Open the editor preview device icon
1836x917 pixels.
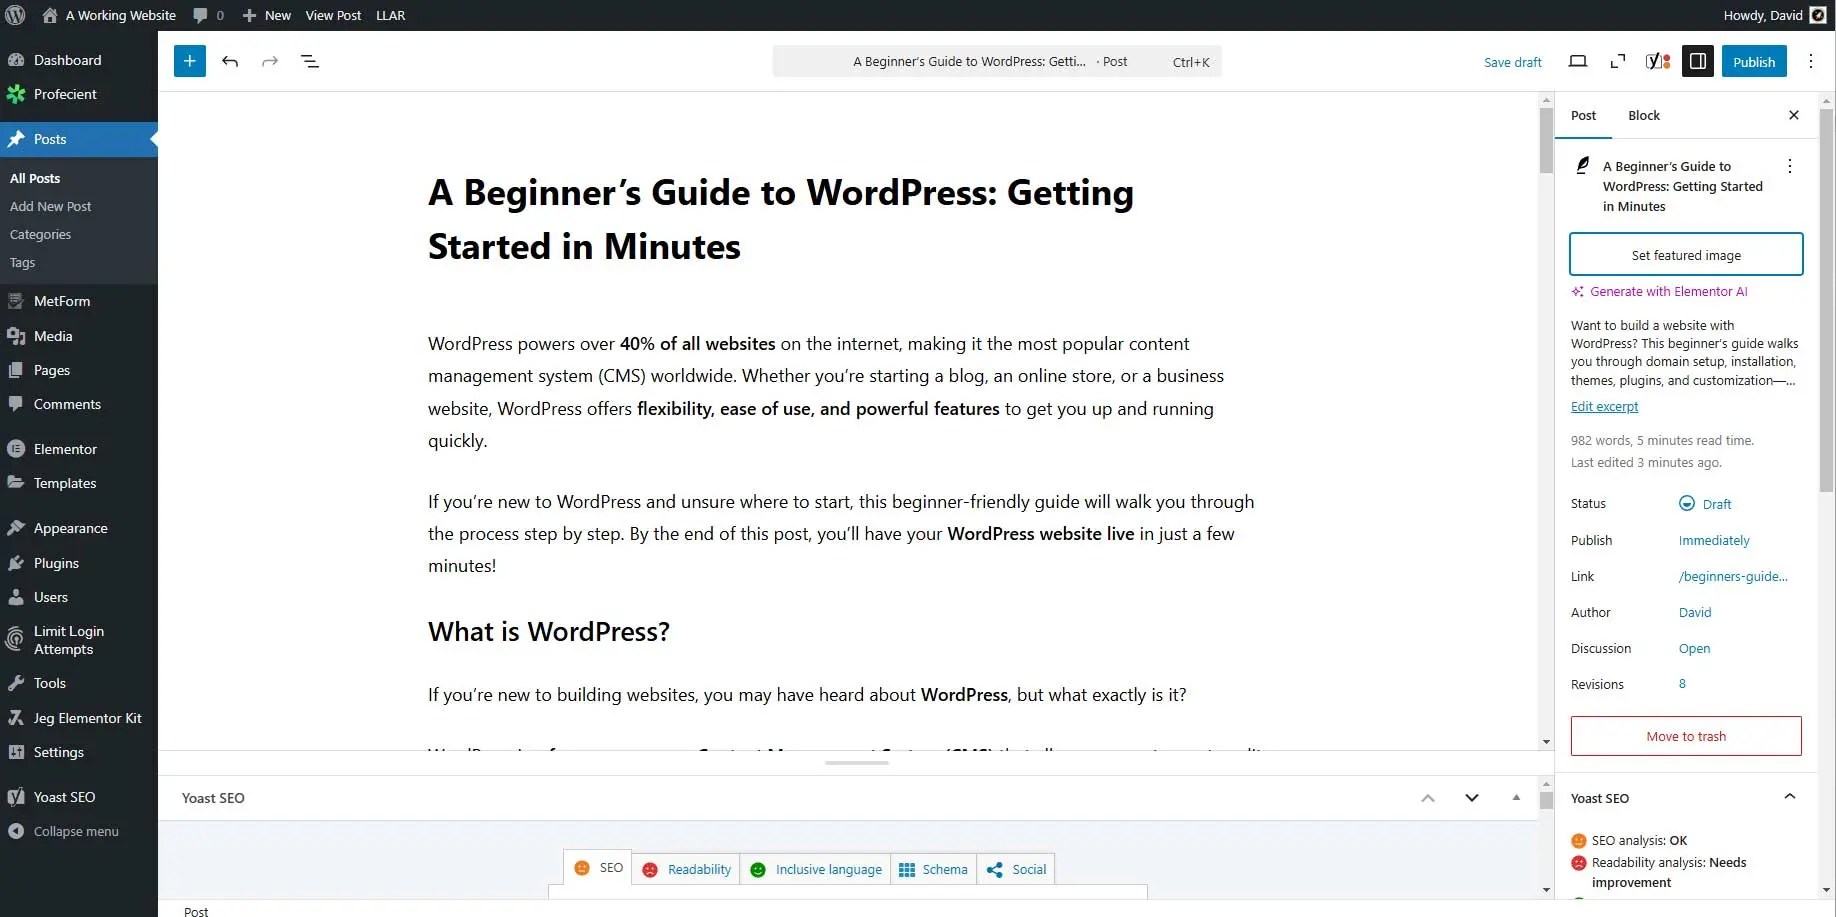pos(1578,61)
